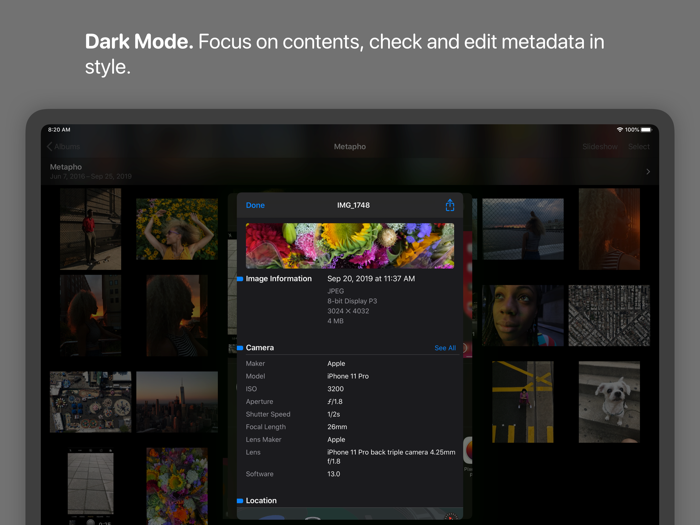Viewport: 700px width, 525px height.
Task: Select the date Sep 20, 2019 at 11:37 AM
Action: [371, 279]
